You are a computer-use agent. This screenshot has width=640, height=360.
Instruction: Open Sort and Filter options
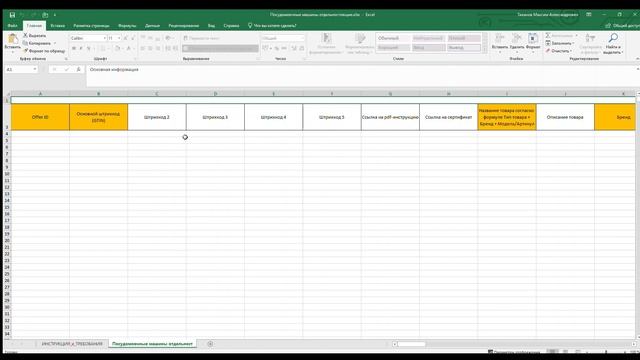[x=590, y=44]
